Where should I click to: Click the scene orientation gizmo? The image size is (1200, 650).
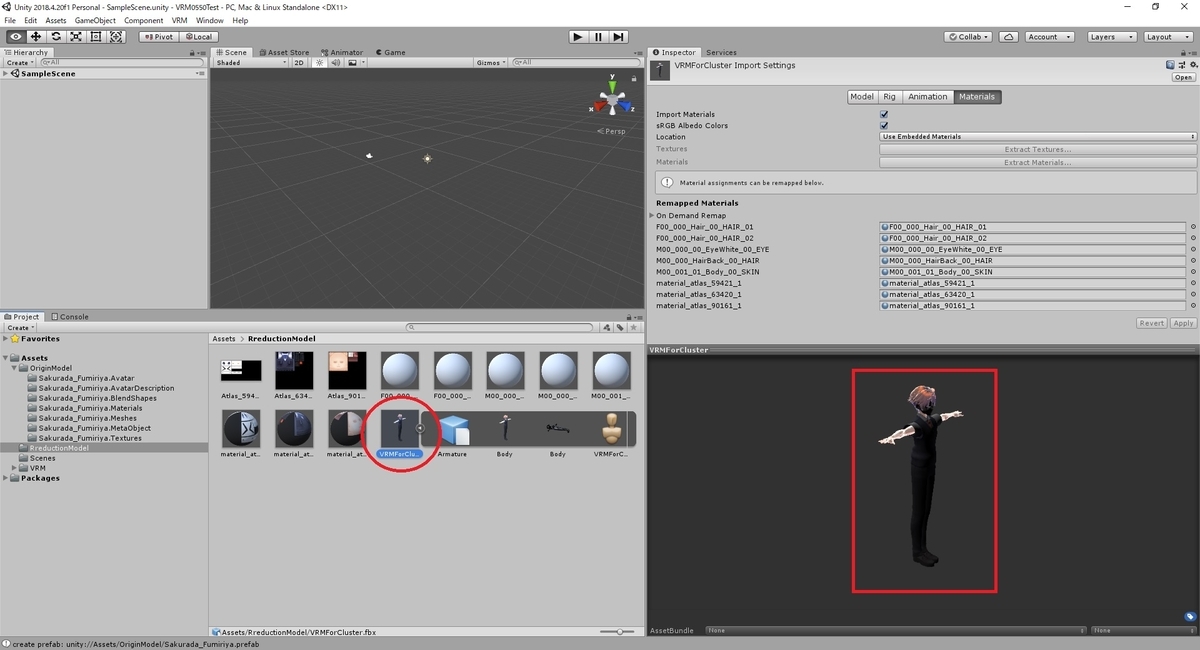611,99
